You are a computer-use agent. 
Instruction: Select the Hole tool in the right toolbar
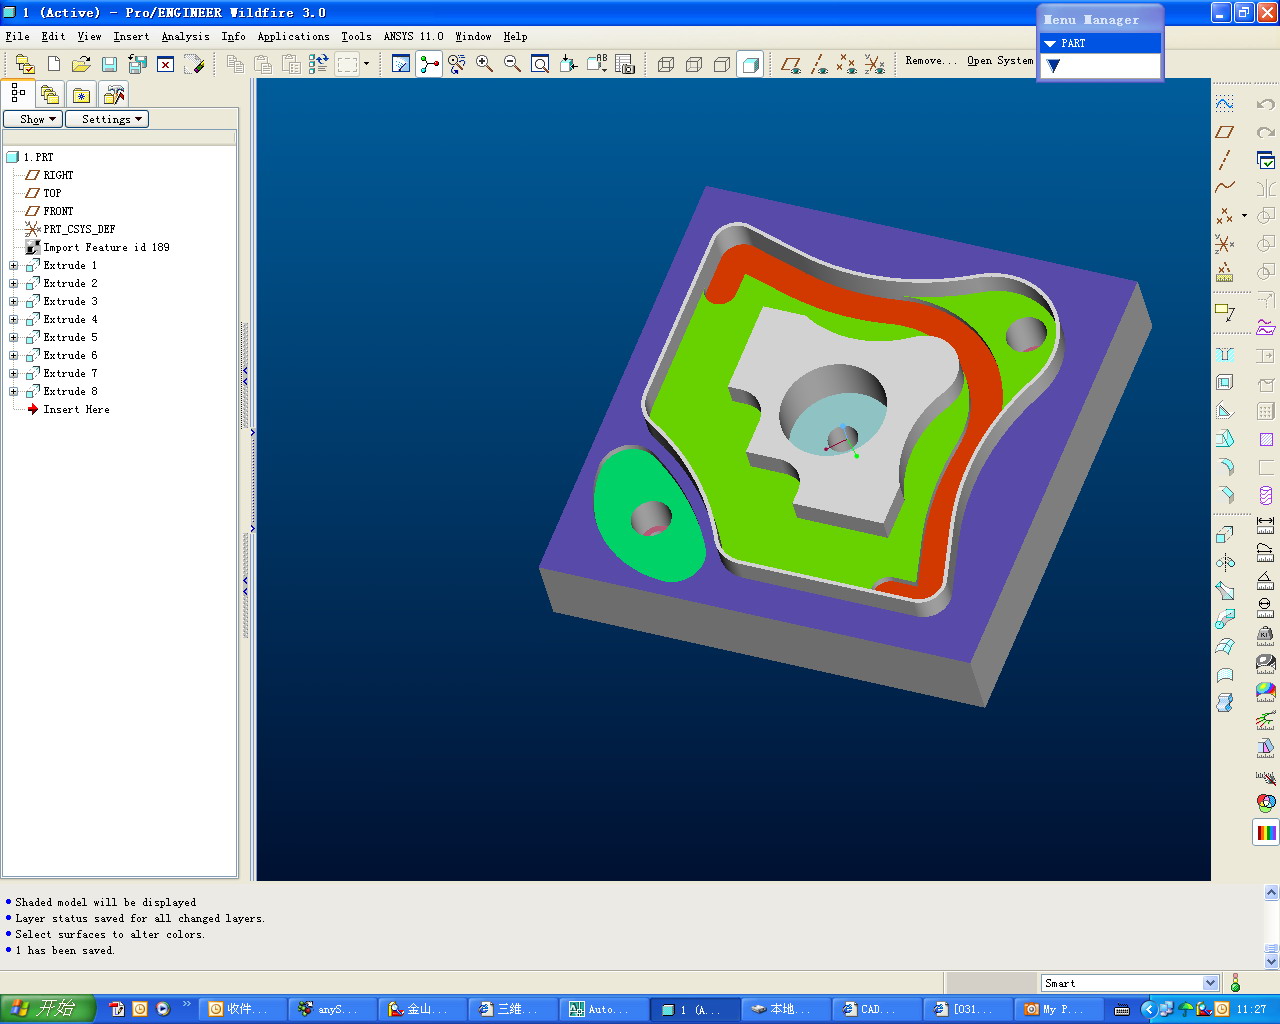(1225, 355)
